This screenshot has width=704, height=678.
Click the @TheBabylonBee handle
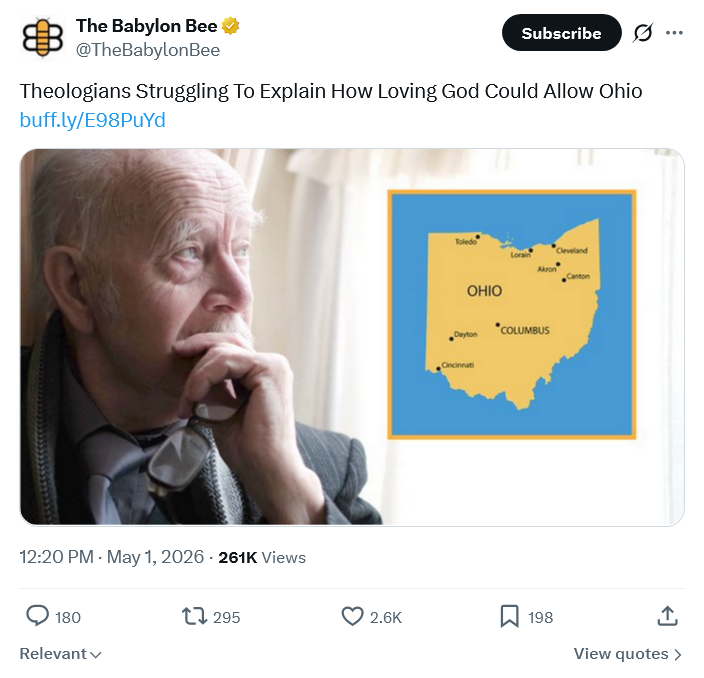[x=148, y=50]
